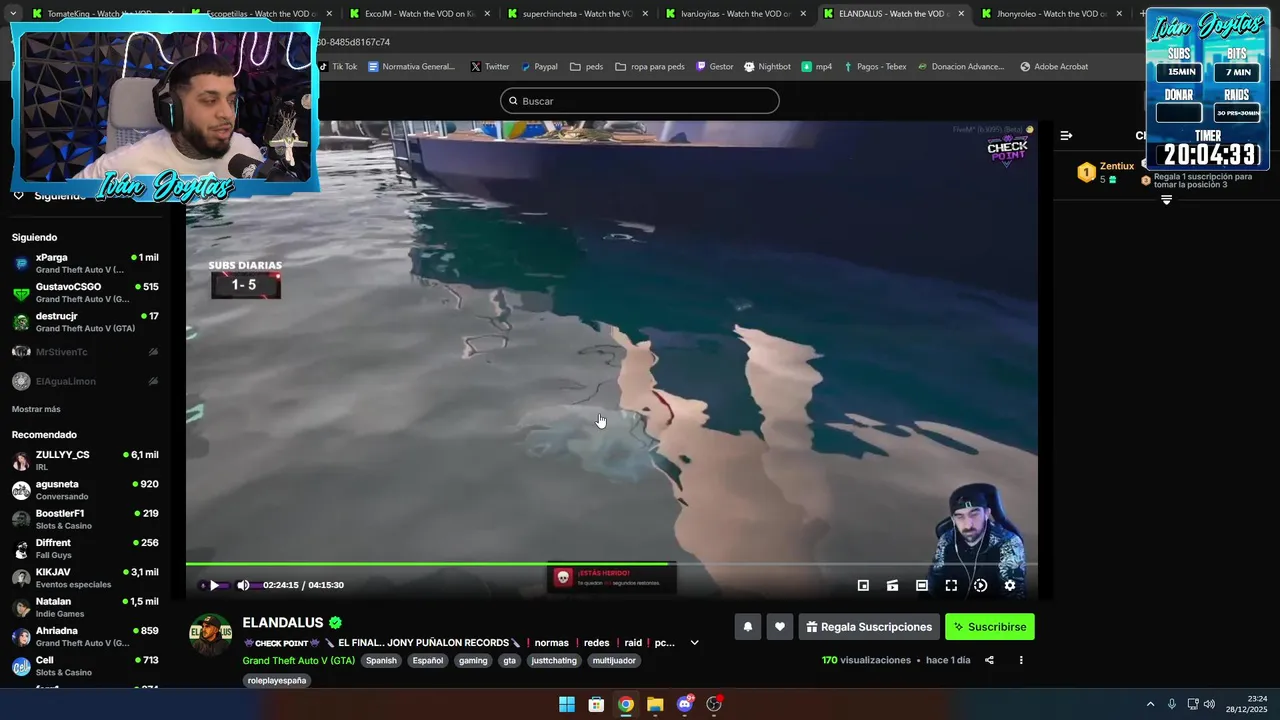Open xParga channel in Siguiendo list
The image size is (1280, 720).
(x=85, y=264)
